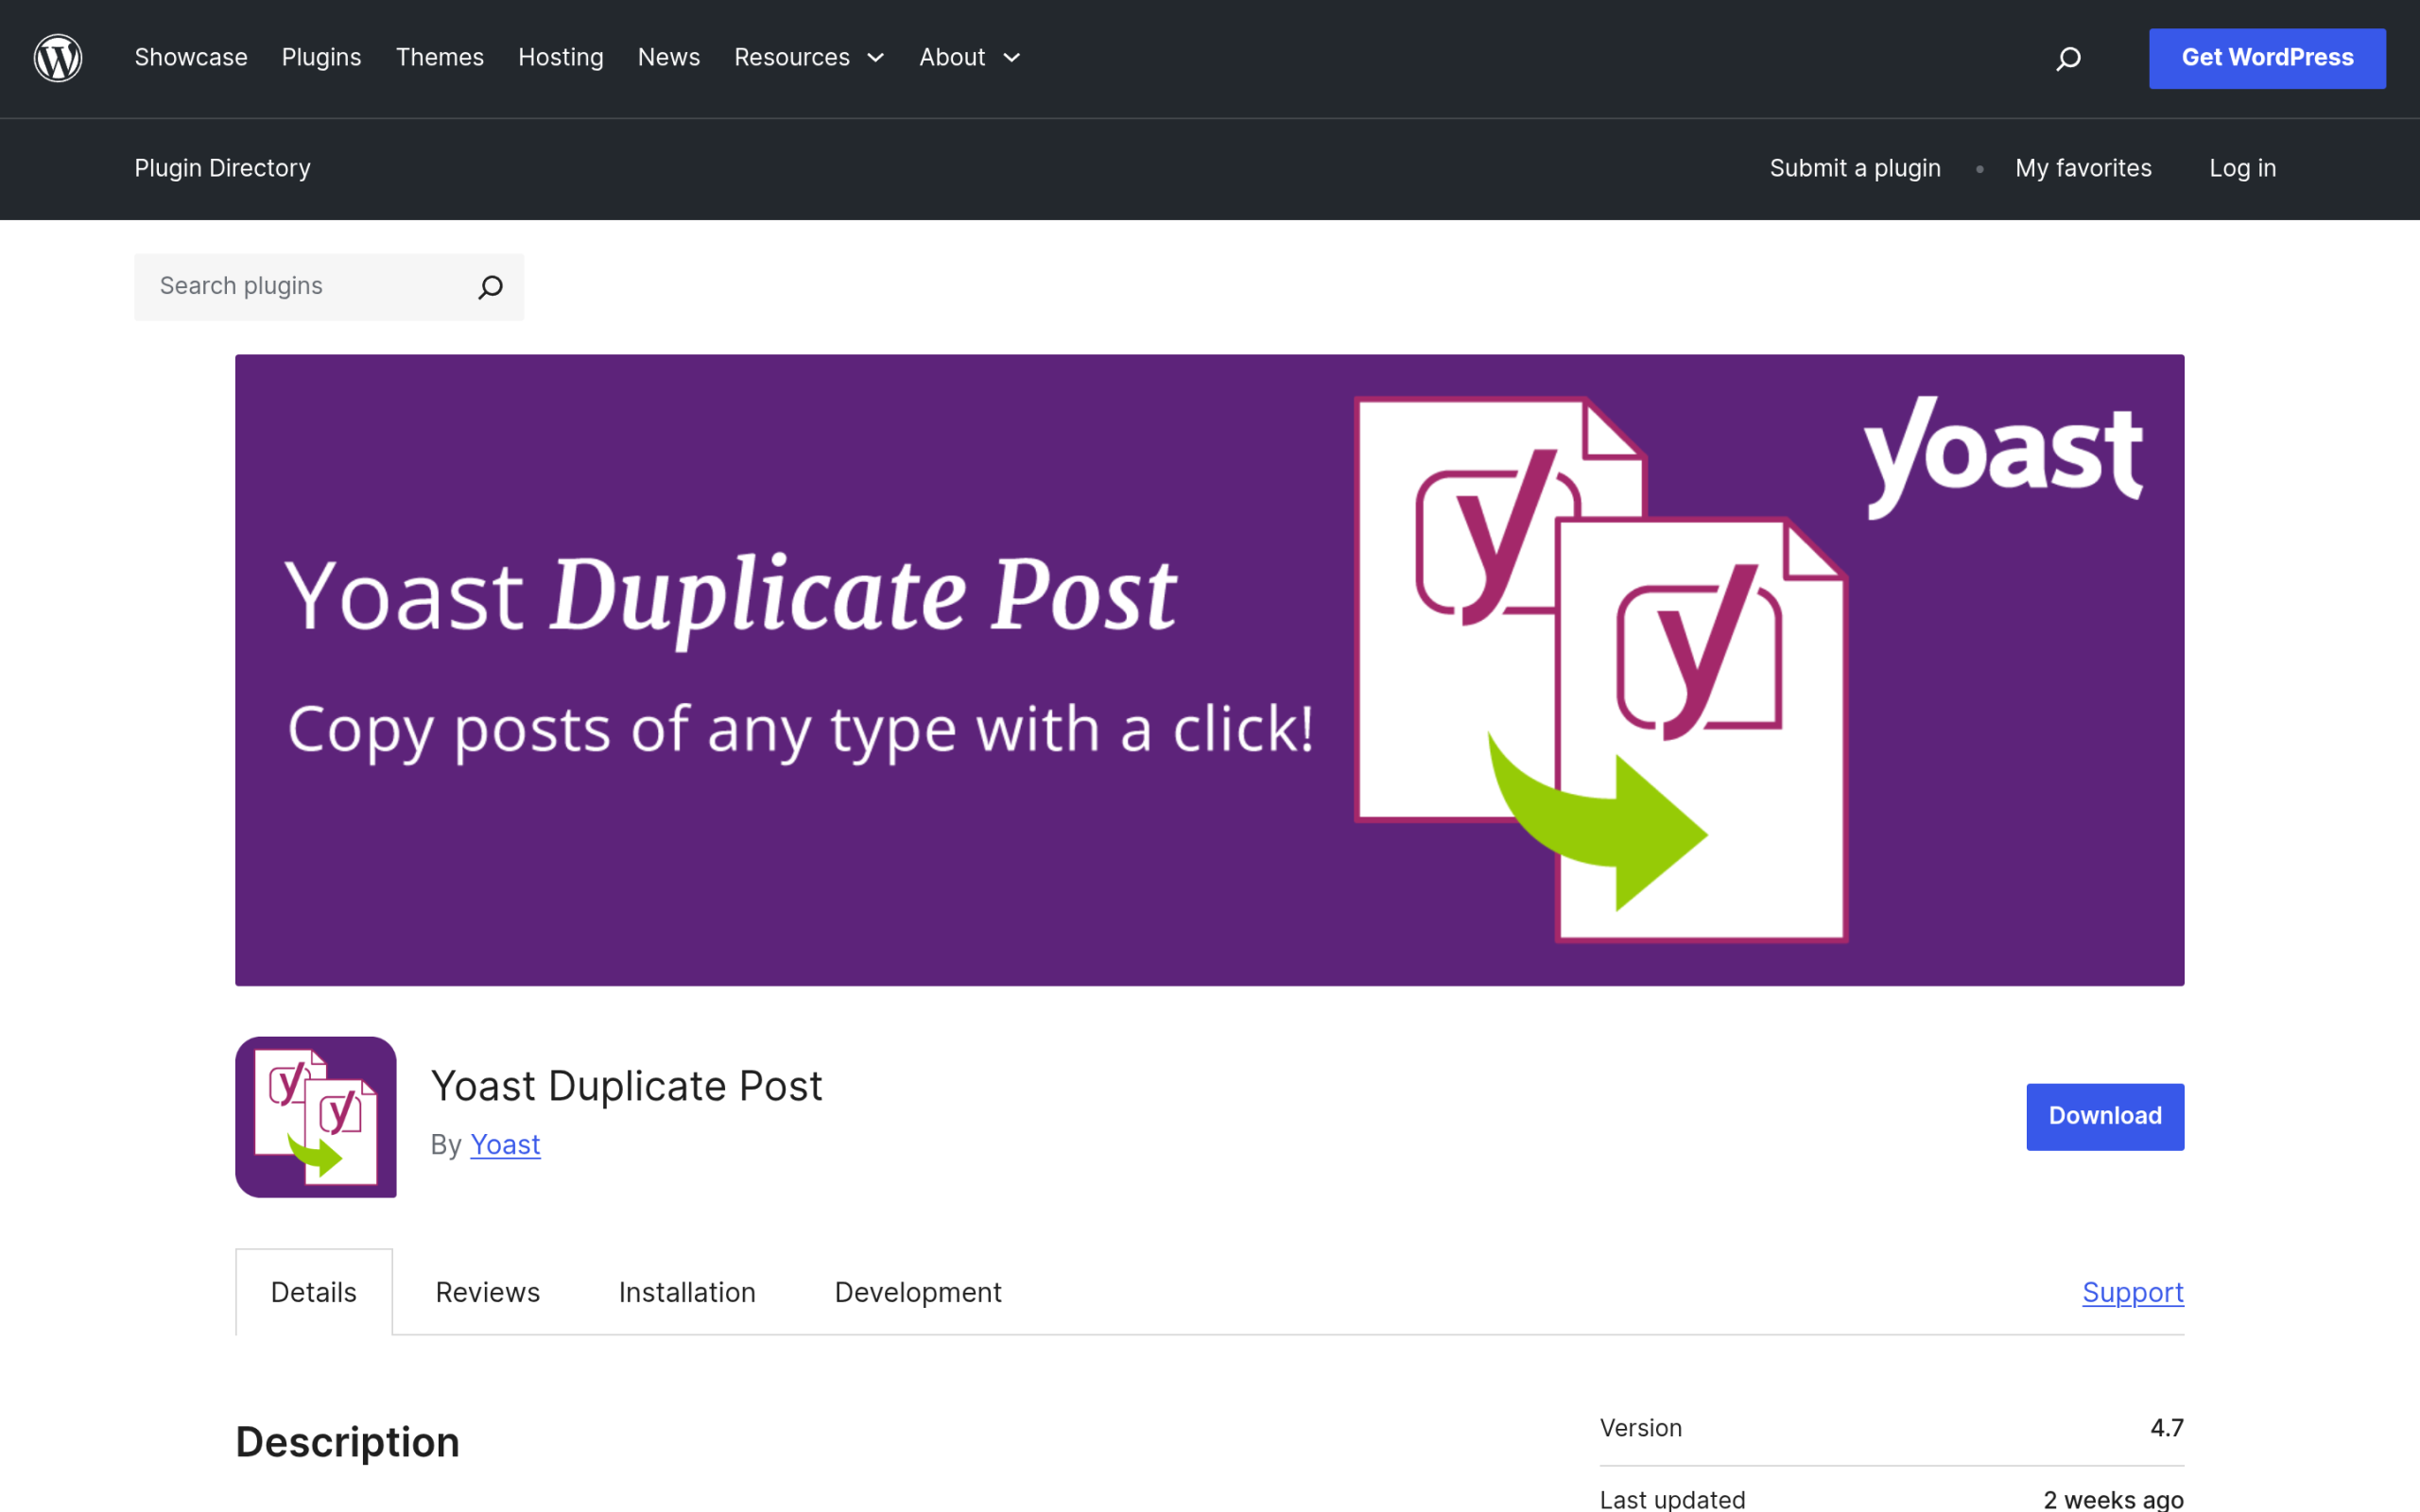
Task: Open My favorites link
Action: [2083, 168]
